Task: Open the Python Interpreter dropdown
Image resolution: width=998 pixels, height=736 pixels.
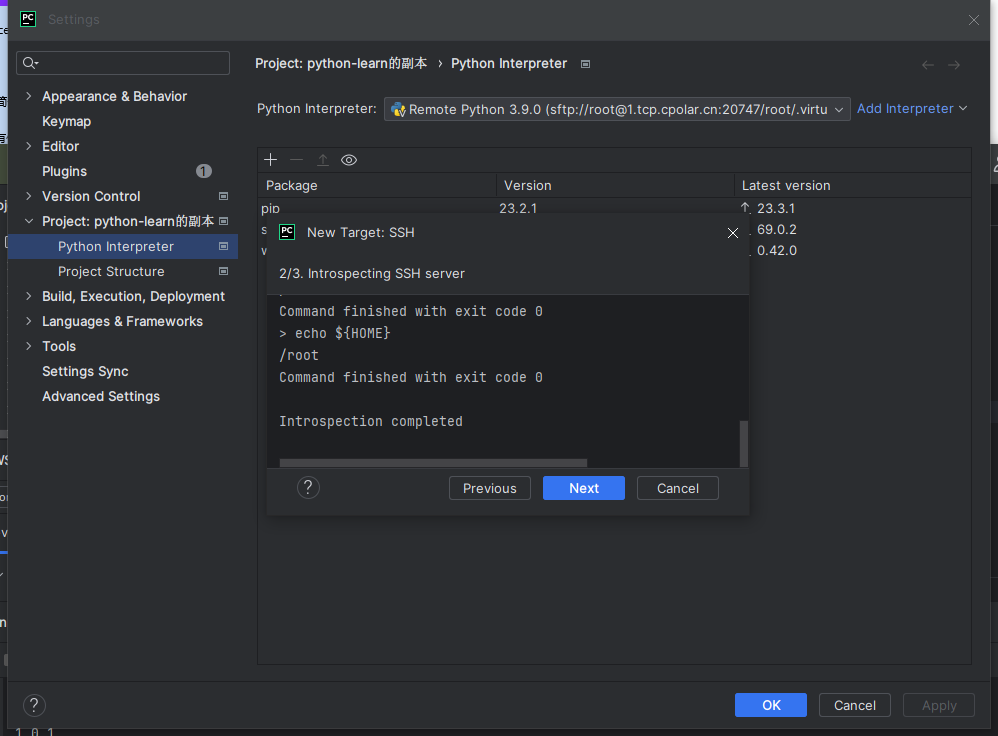Action: pyautogui.click(x=617, y=109)
